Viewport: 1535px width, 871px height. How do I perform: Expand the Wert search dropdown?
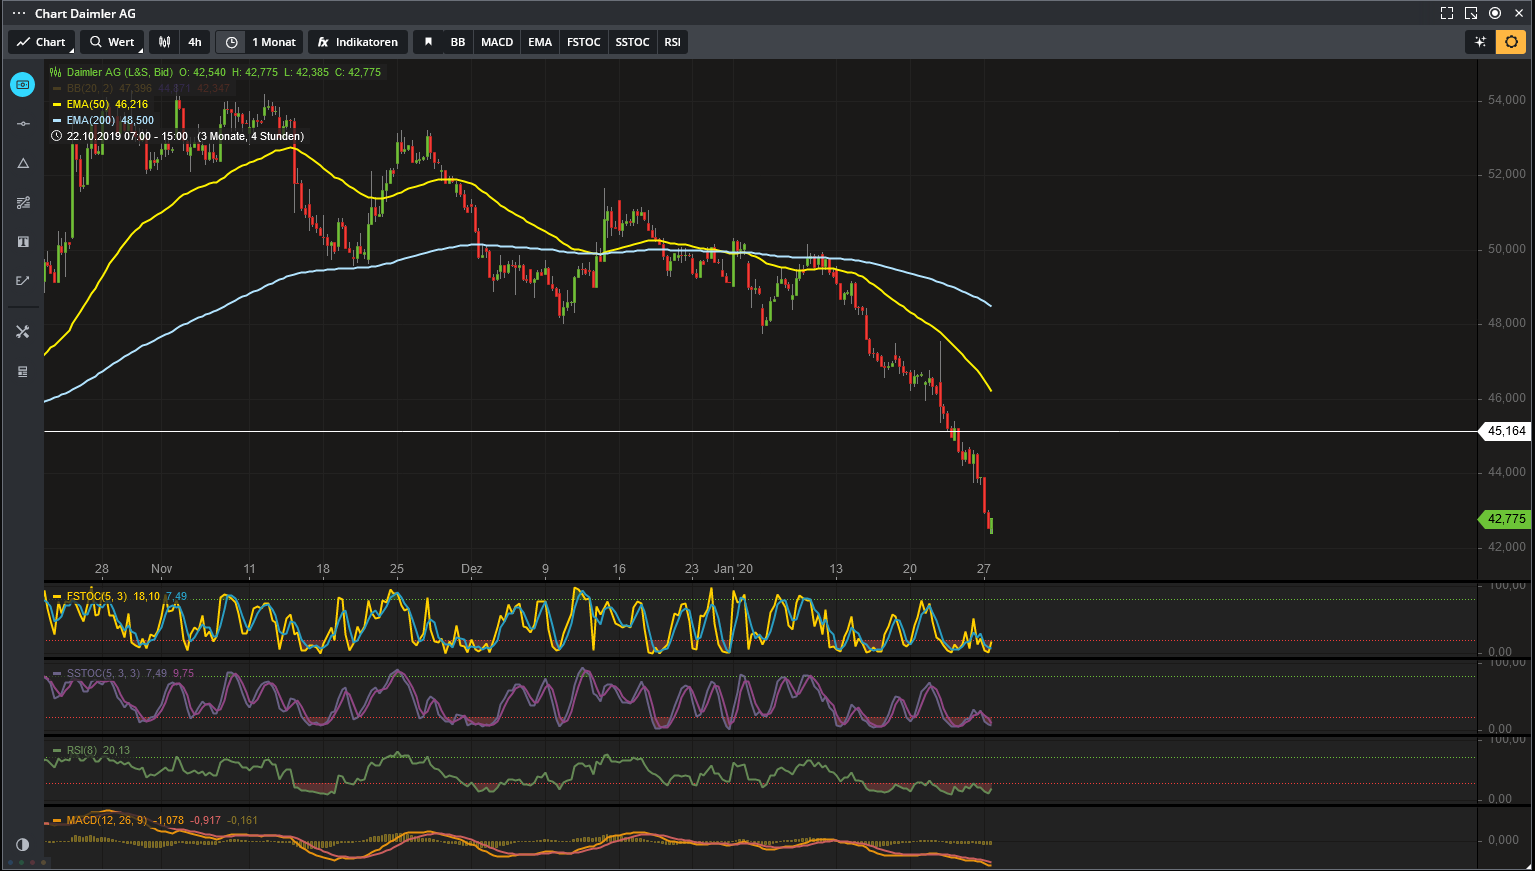[112, 42]
